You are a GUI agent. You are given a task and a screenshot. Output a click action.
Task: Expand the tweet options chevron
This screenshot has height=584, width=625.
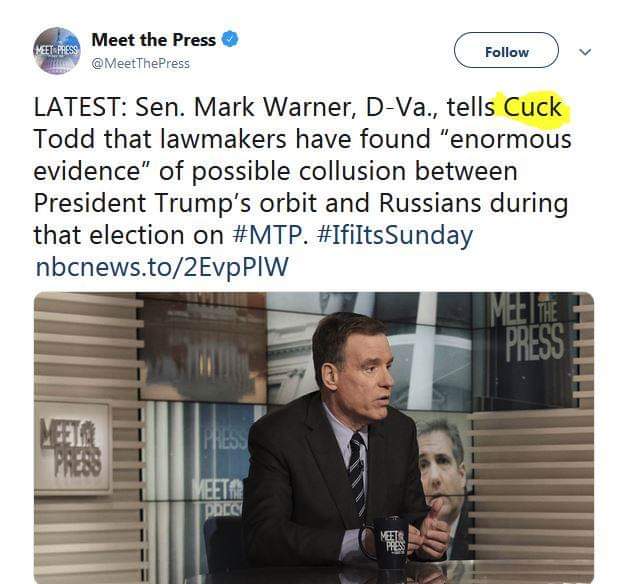586,51
